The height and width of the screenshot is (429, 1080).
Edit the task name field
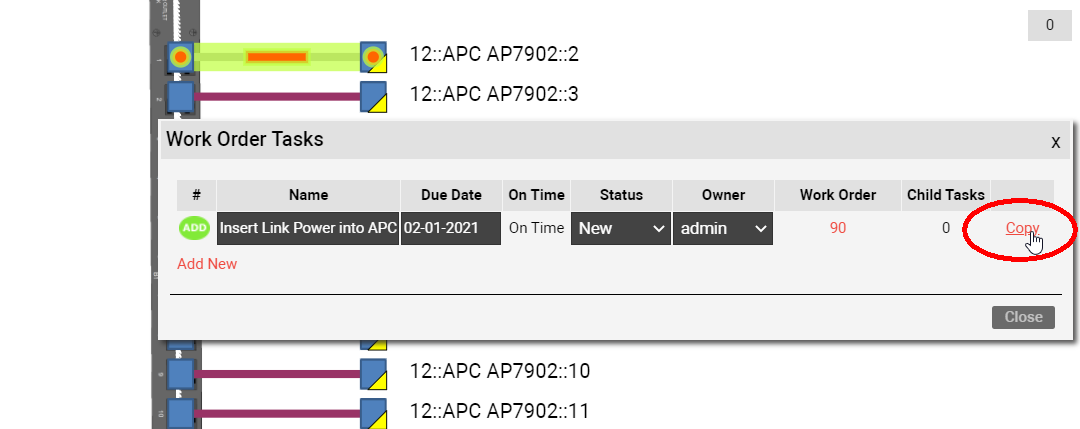pyautogui.click(x=308, y=228)
